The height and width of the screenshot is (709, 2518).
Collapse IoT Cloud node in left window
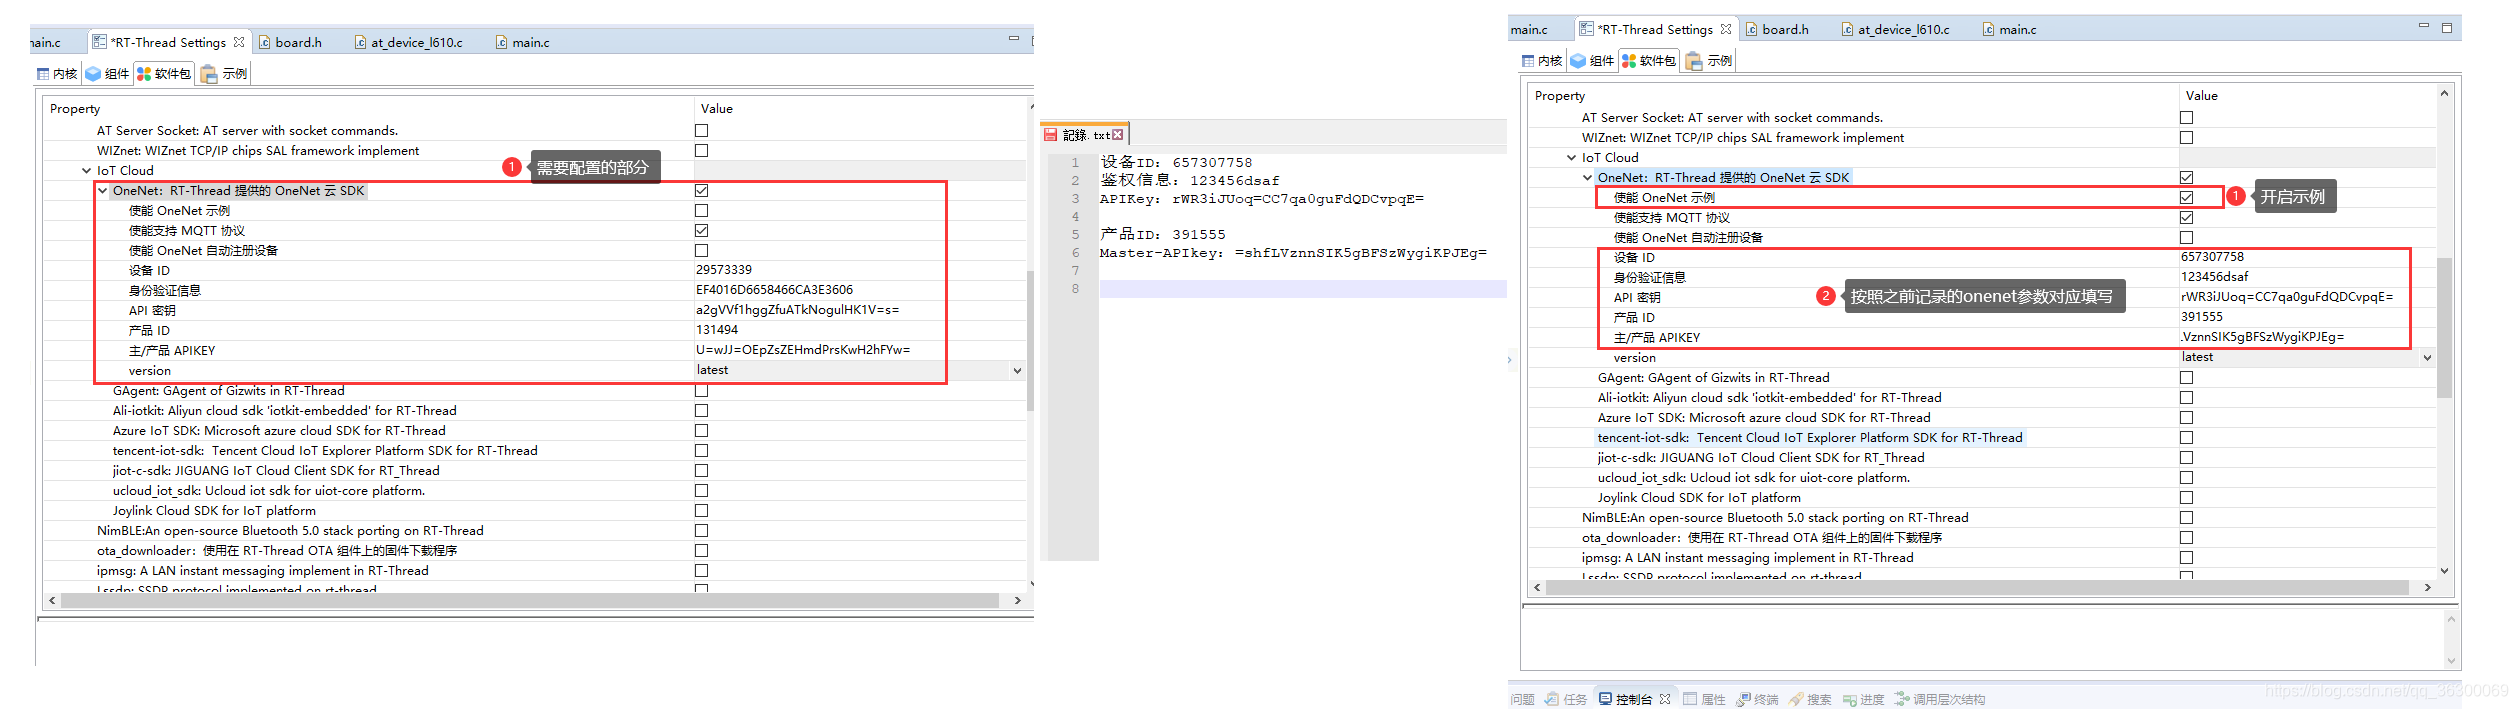(87, 171)
